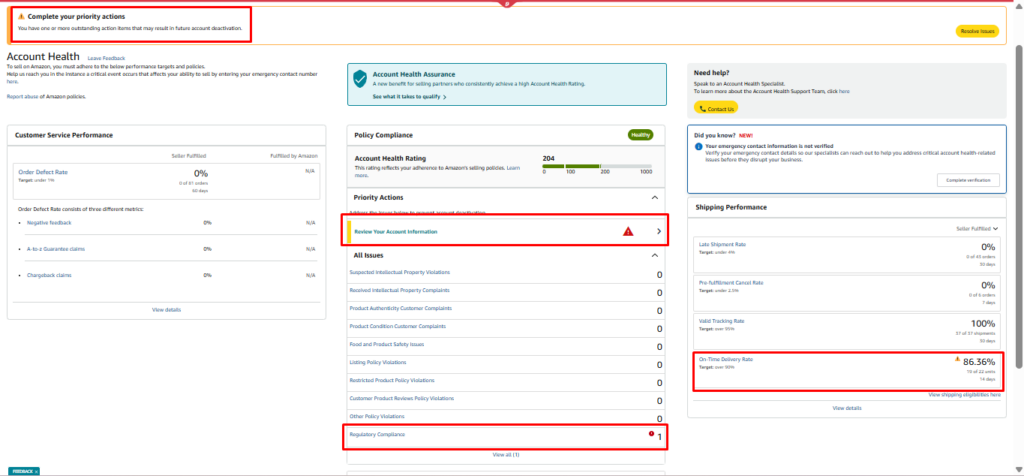Click the Account Health Rating value 204

coord(549,158)
